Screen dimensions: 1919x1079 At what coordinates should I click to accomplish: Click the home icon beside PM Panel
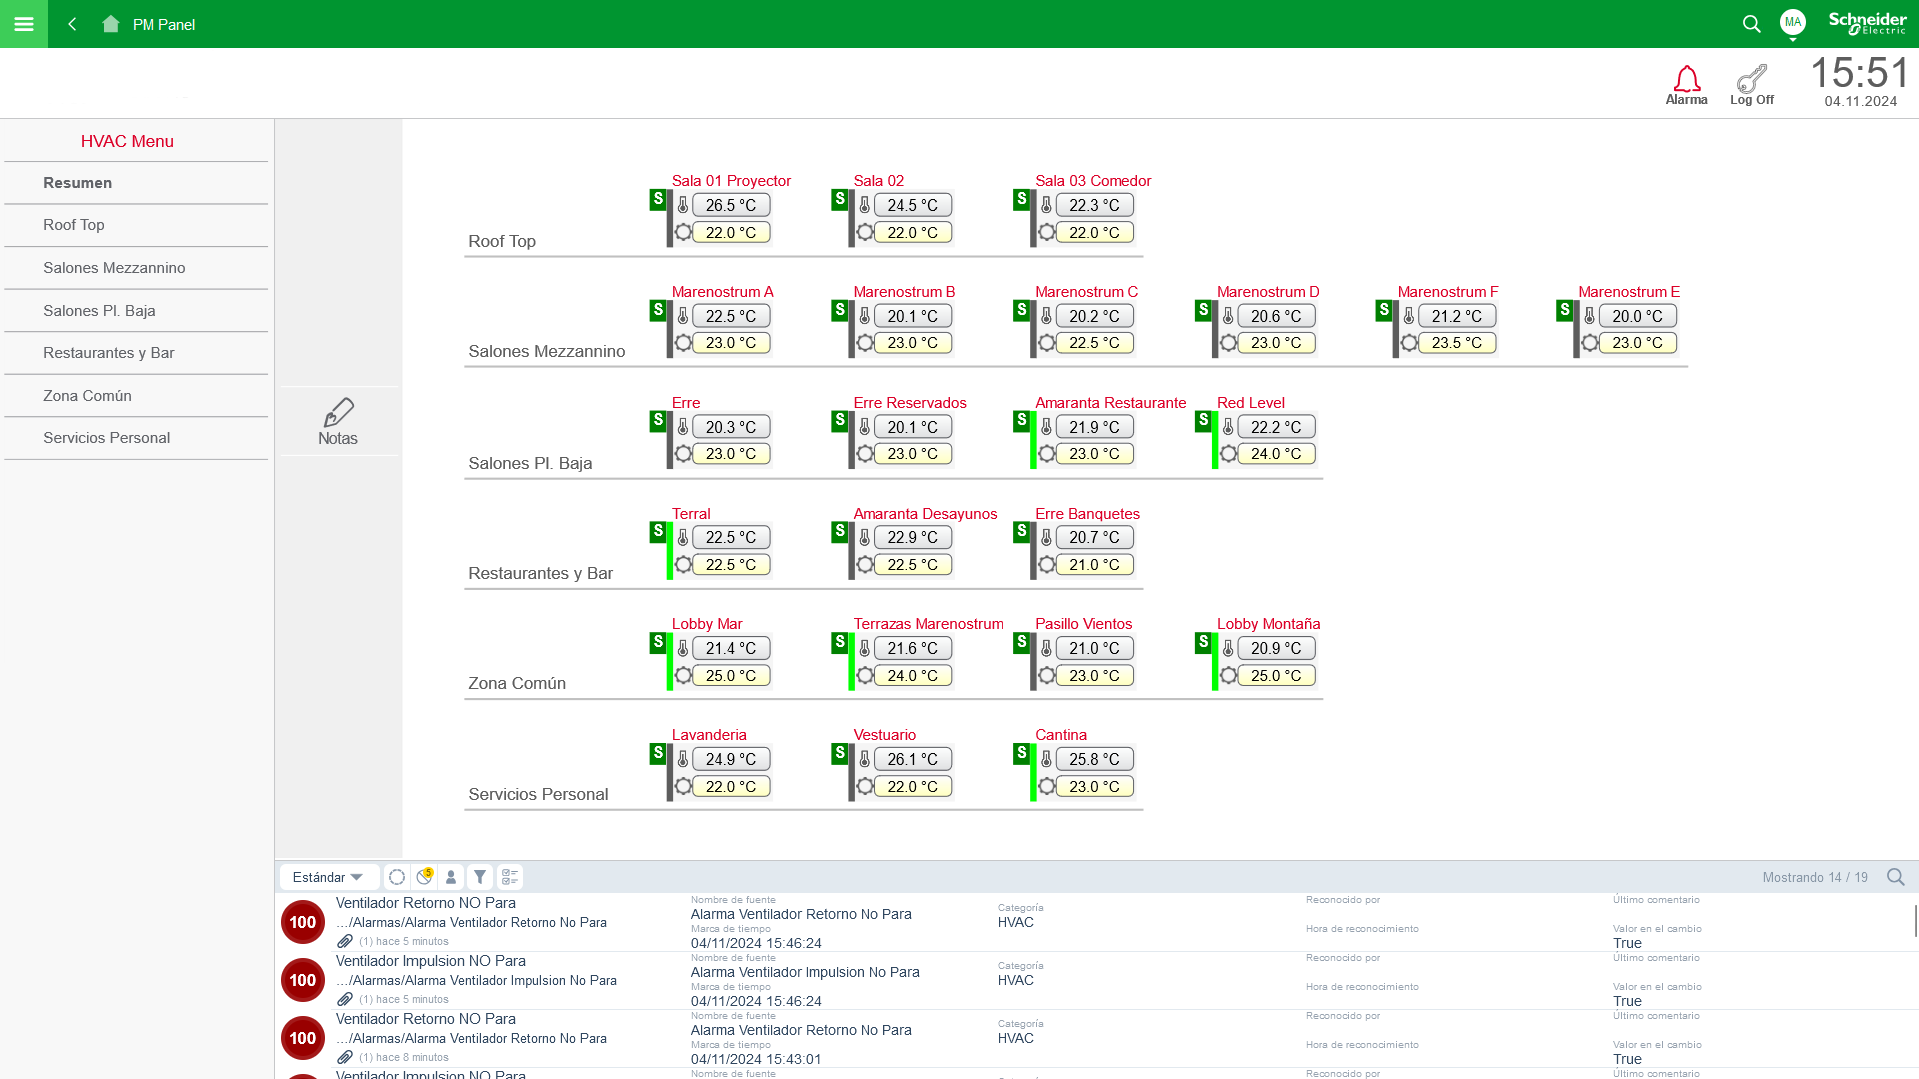pos(111,24)
